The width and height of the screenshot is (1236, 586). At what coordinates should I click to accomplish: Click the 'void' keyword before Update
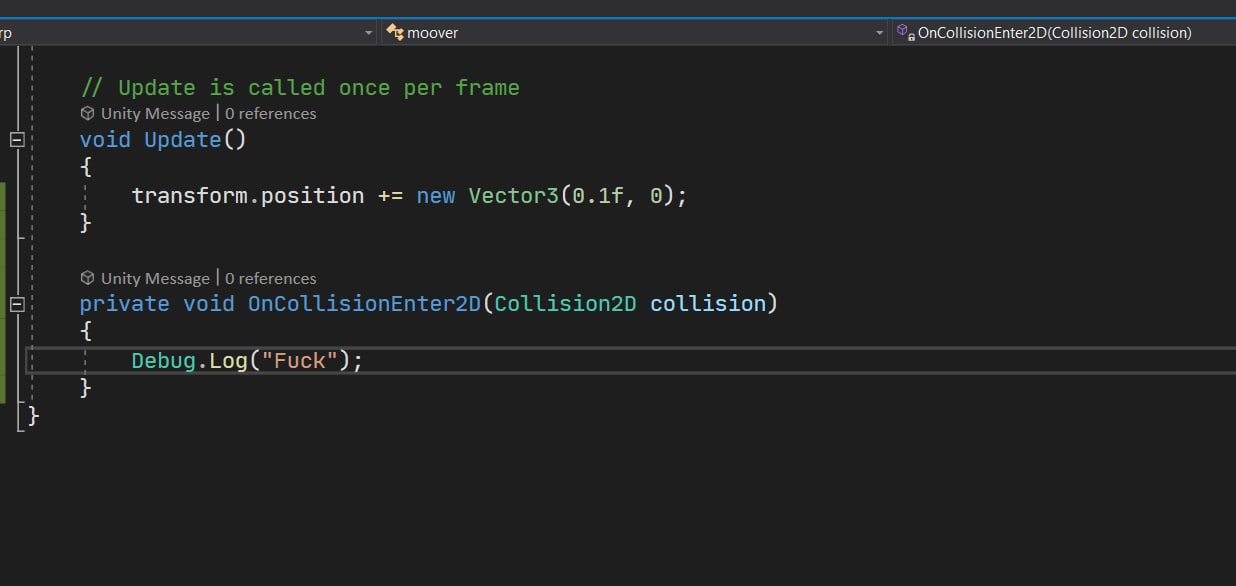tap(105, 140)
